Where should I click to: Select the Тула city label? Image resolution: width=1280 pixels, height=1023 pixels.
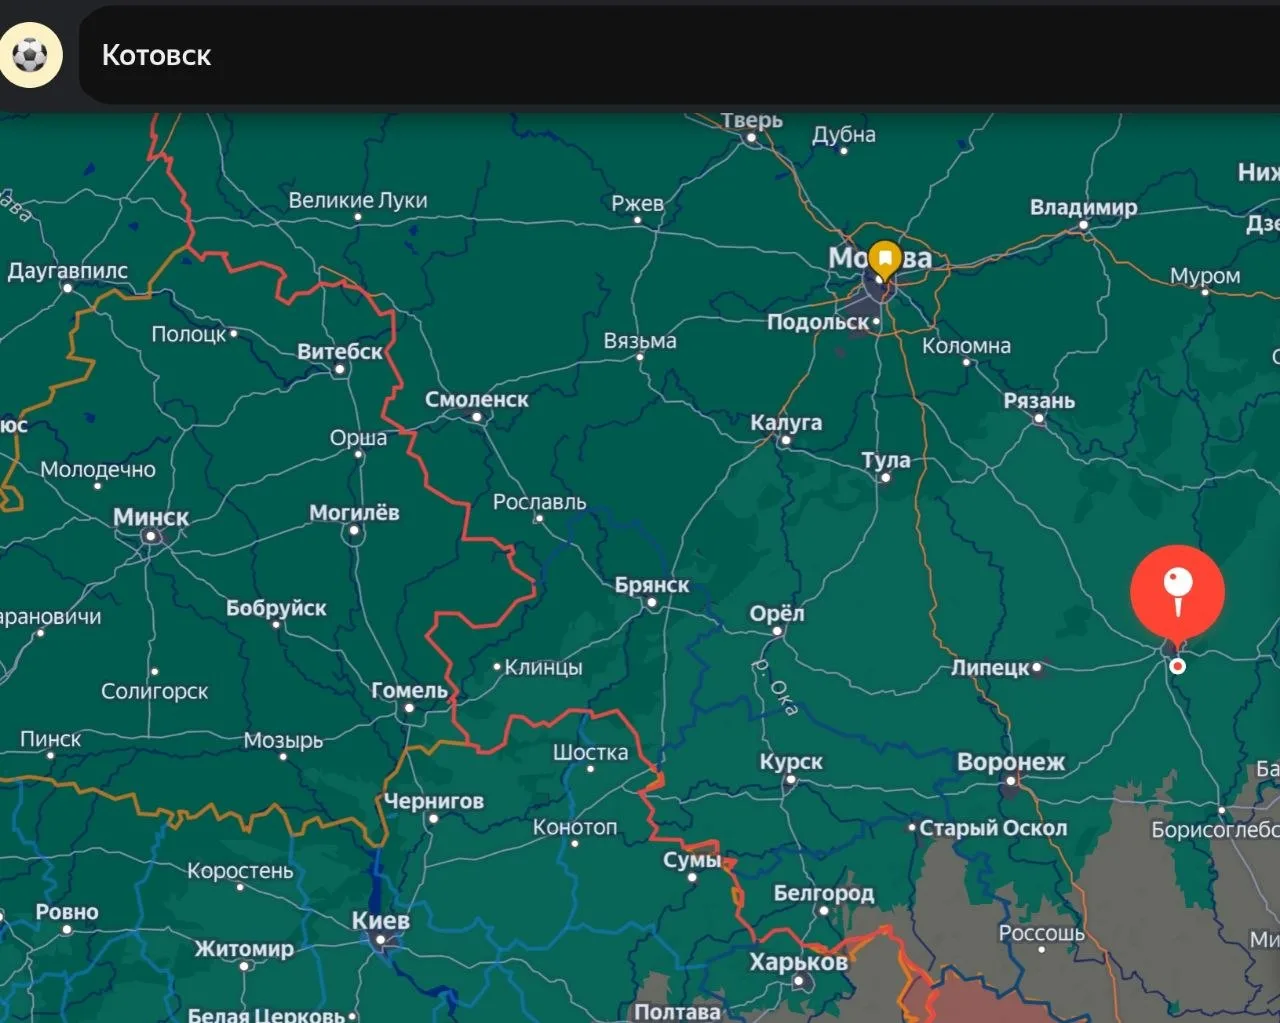886,460
